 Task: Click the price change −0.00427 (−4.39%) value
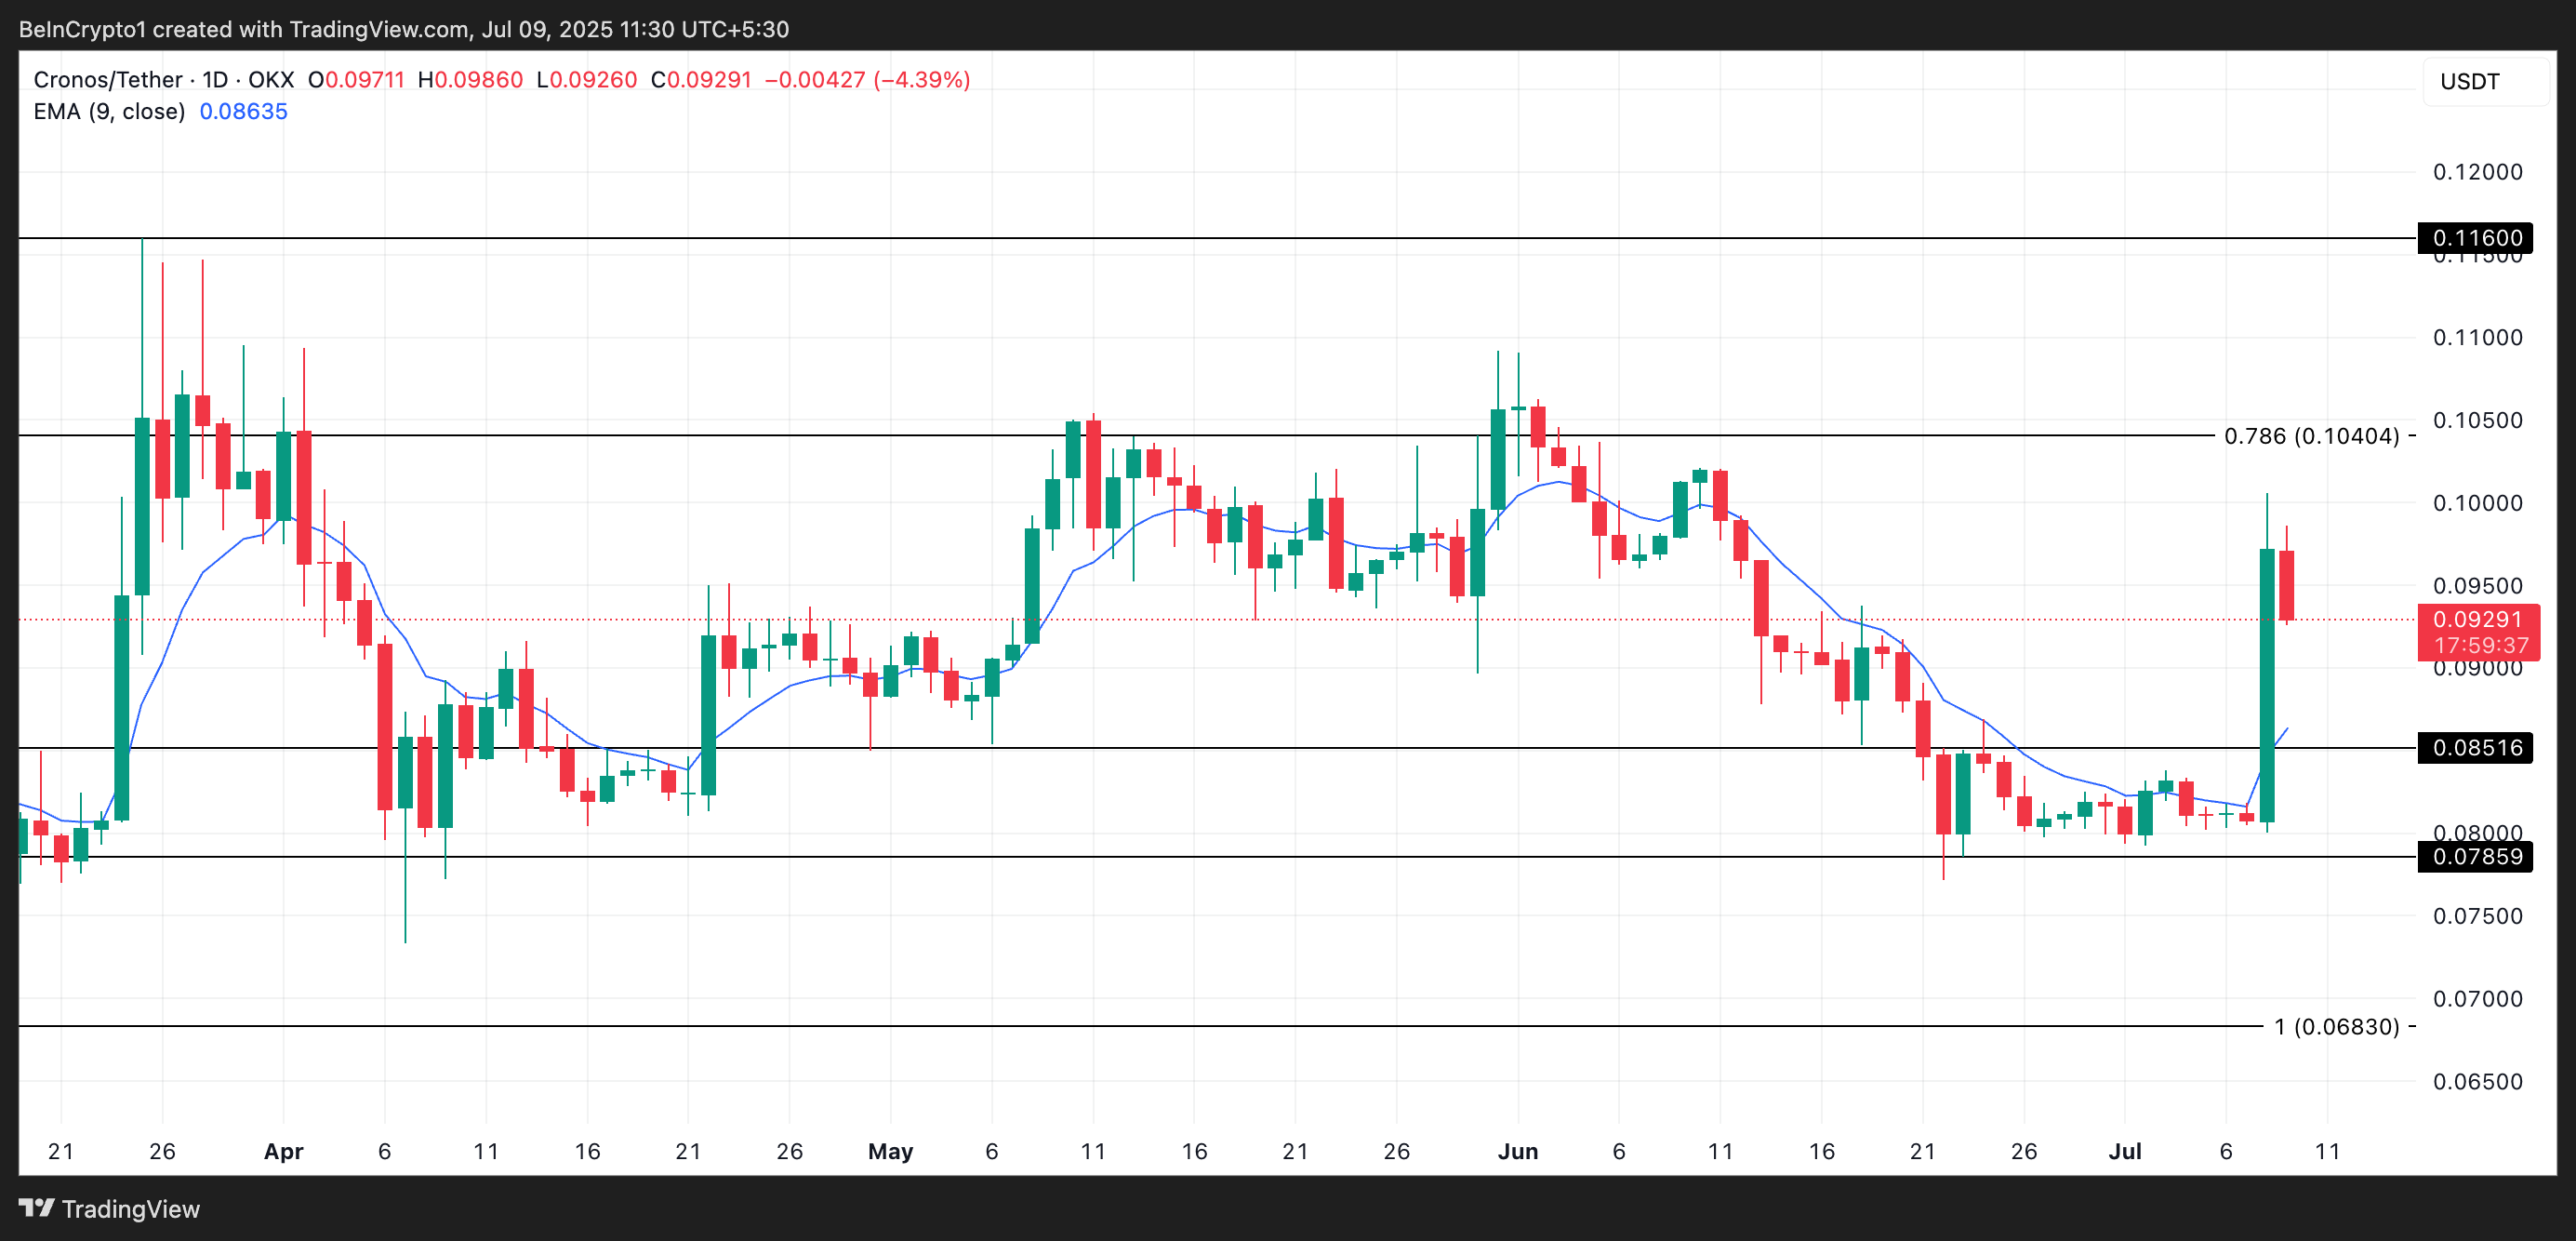point(867,80)
